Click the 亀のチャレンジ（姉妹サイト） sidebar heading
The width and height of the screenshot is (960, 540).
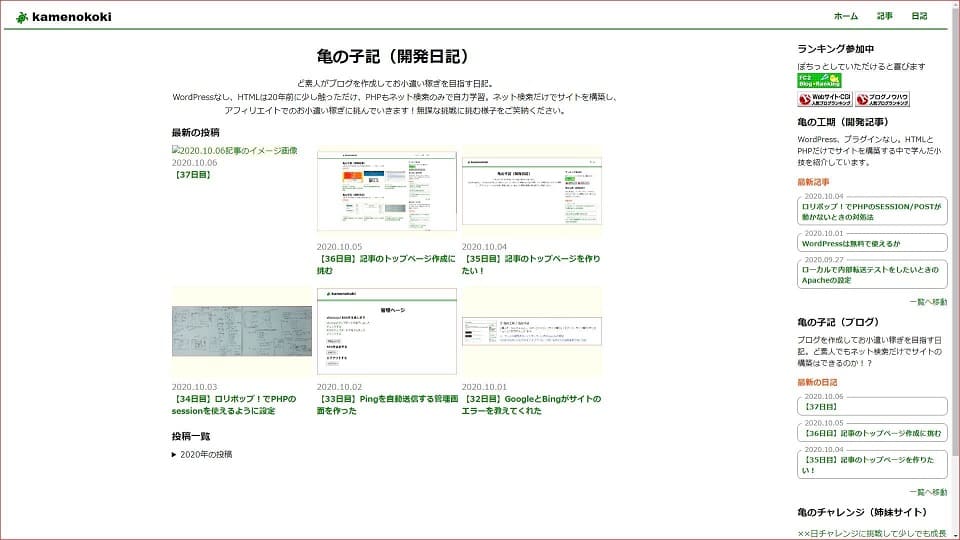pos(863,512)
